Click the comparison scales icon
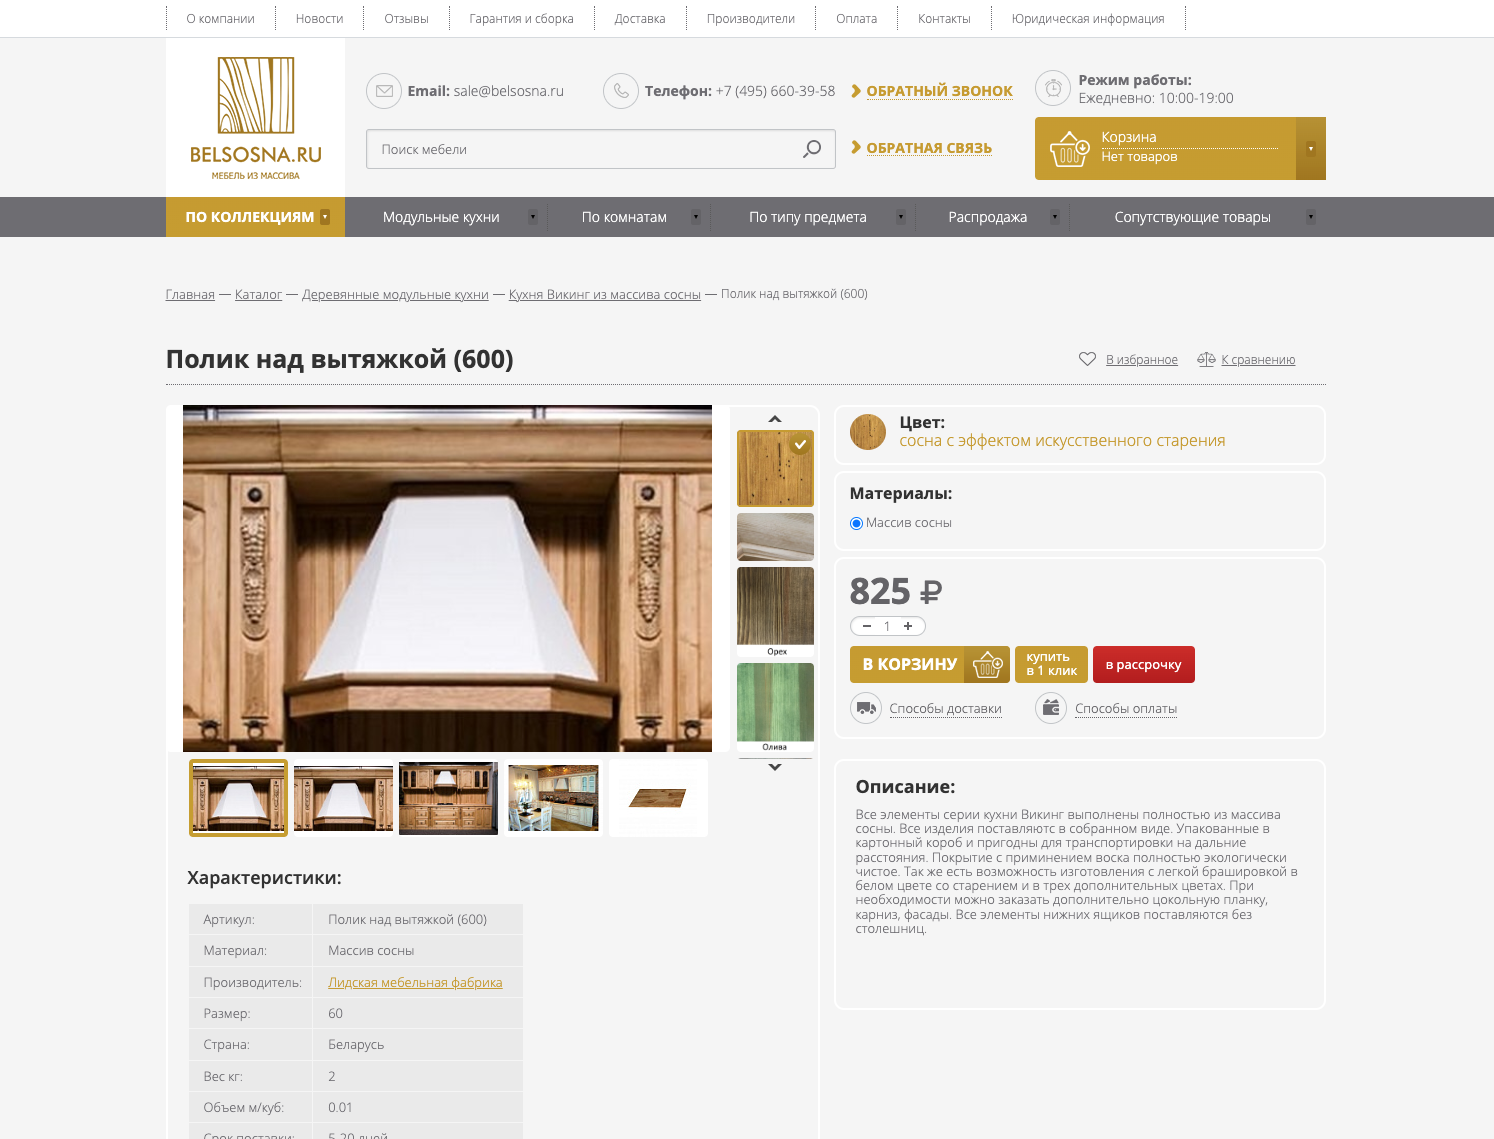The image size is (1494, 1139). [1206, 359]
